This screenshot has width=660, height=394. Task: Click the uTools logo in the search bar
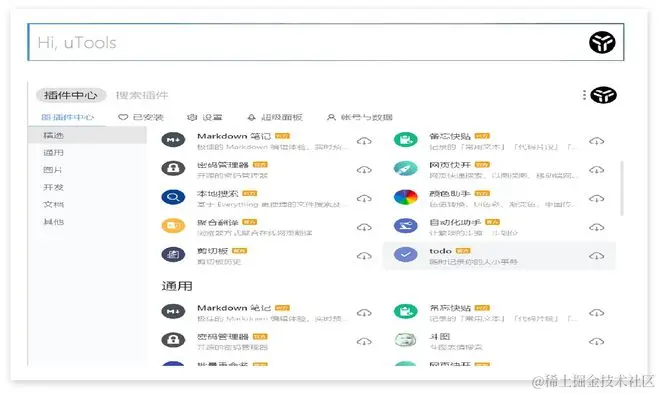(602, 42)
